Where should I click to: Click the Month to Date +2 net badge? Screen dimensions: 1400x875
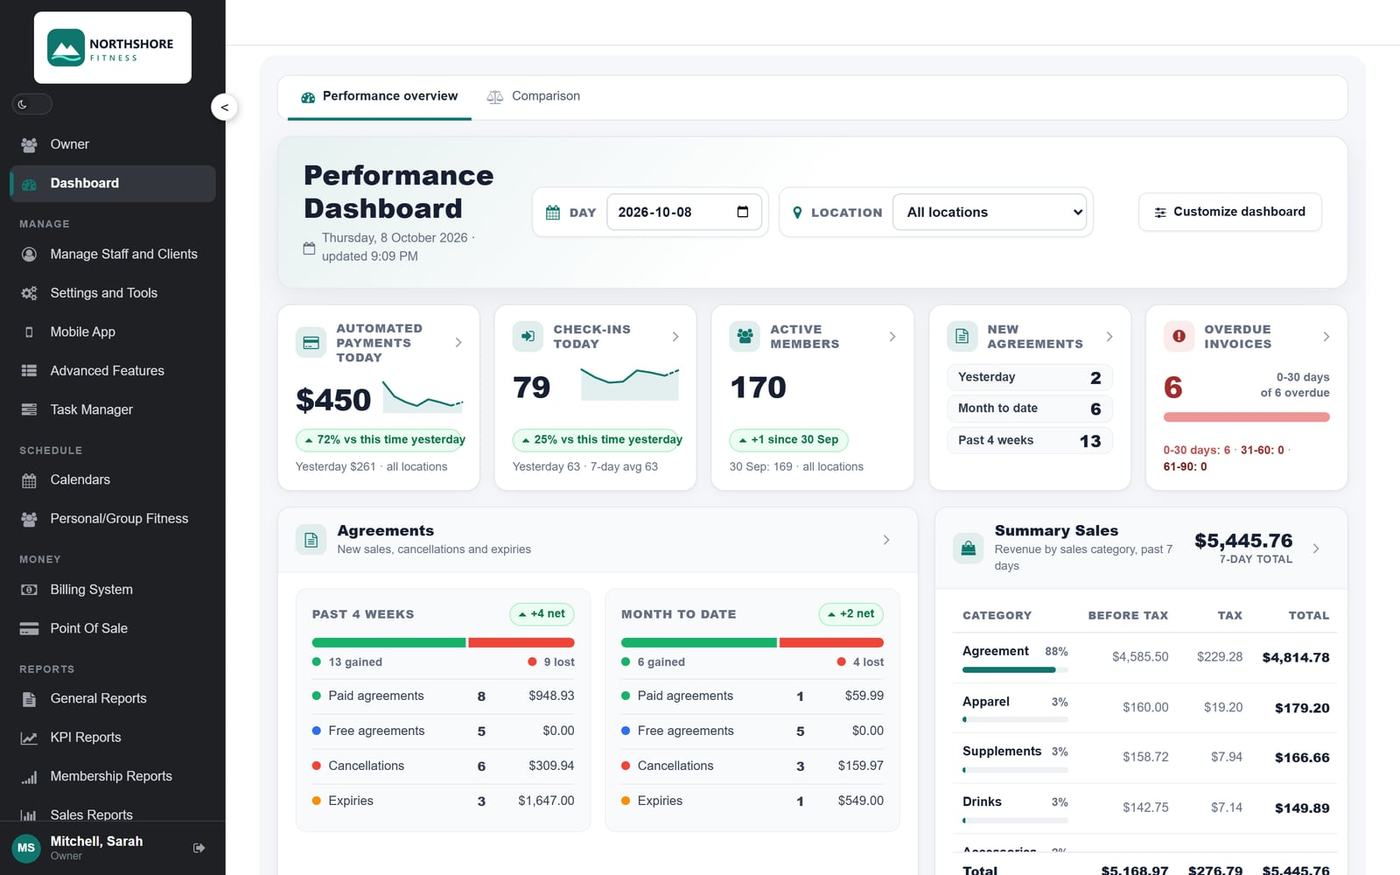pyautogui.click(x=850, y=614)
